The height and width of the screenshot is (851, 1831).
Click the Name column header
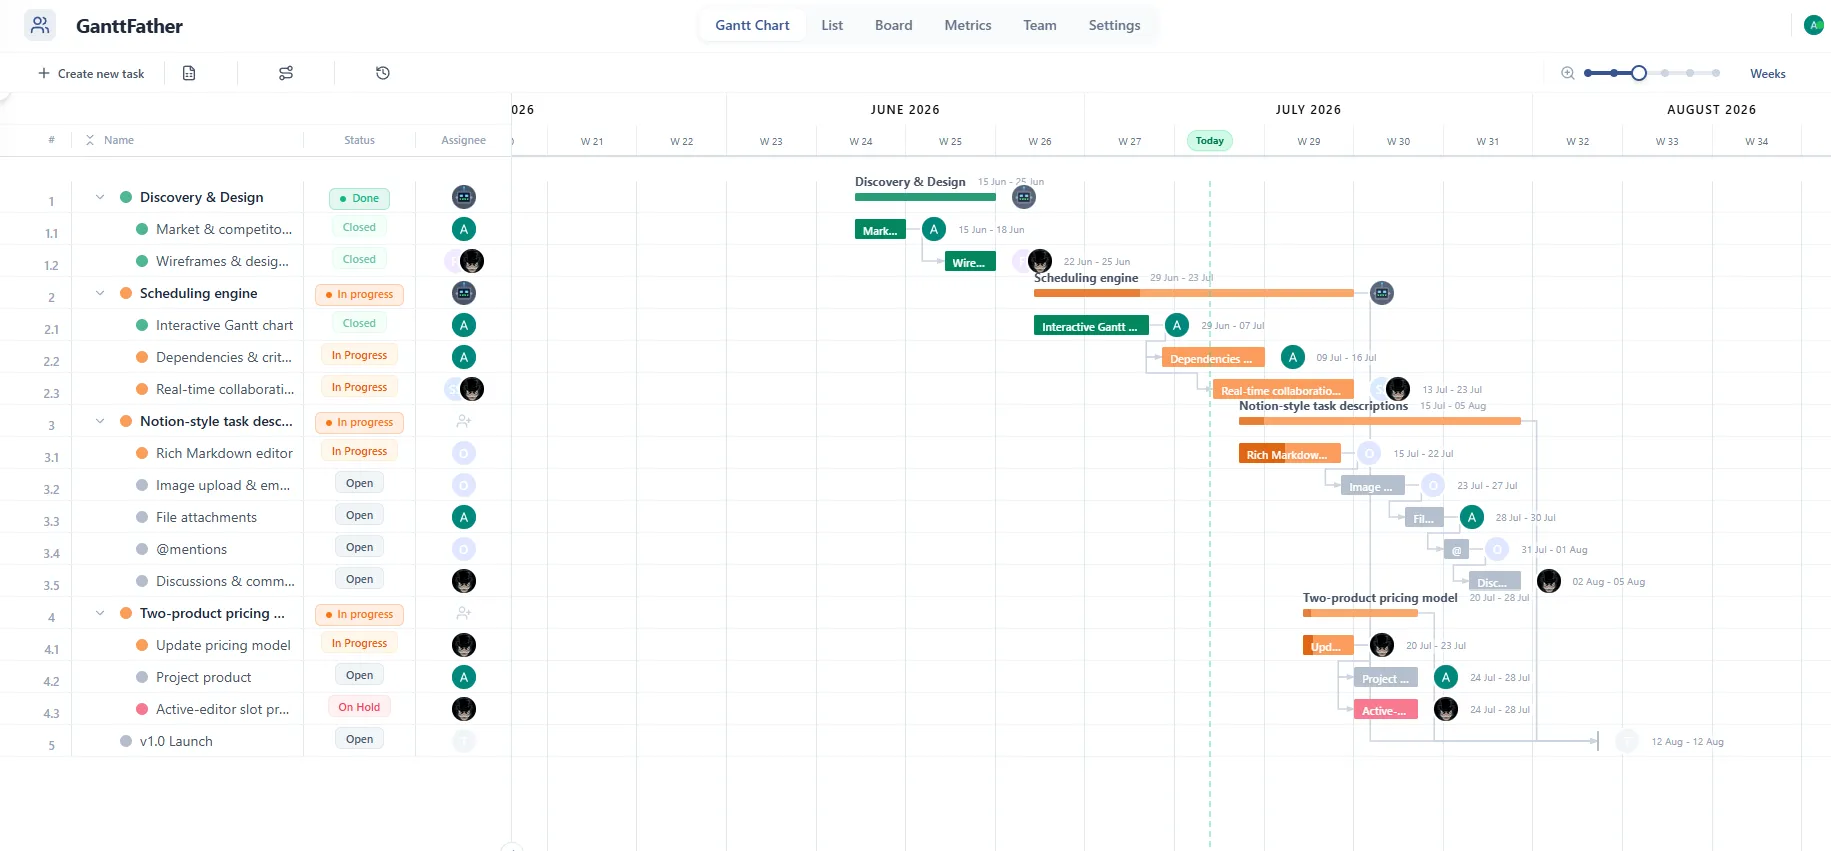[x=119, y=140]
